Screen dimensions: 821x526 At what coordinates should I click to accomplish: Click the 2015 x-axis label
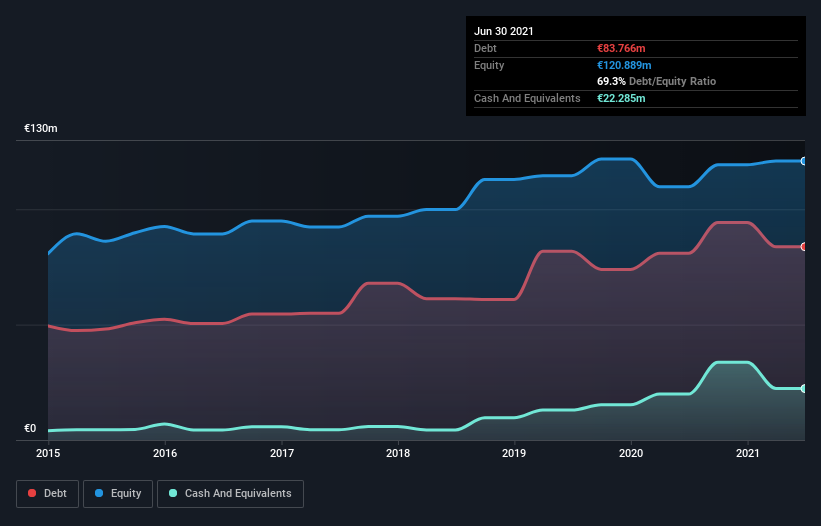pos(48,453)
